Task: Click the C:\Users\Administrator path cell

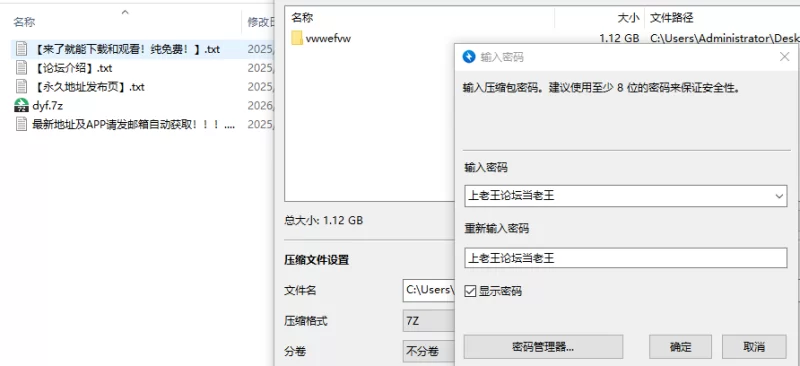Action: pos(724,38)
